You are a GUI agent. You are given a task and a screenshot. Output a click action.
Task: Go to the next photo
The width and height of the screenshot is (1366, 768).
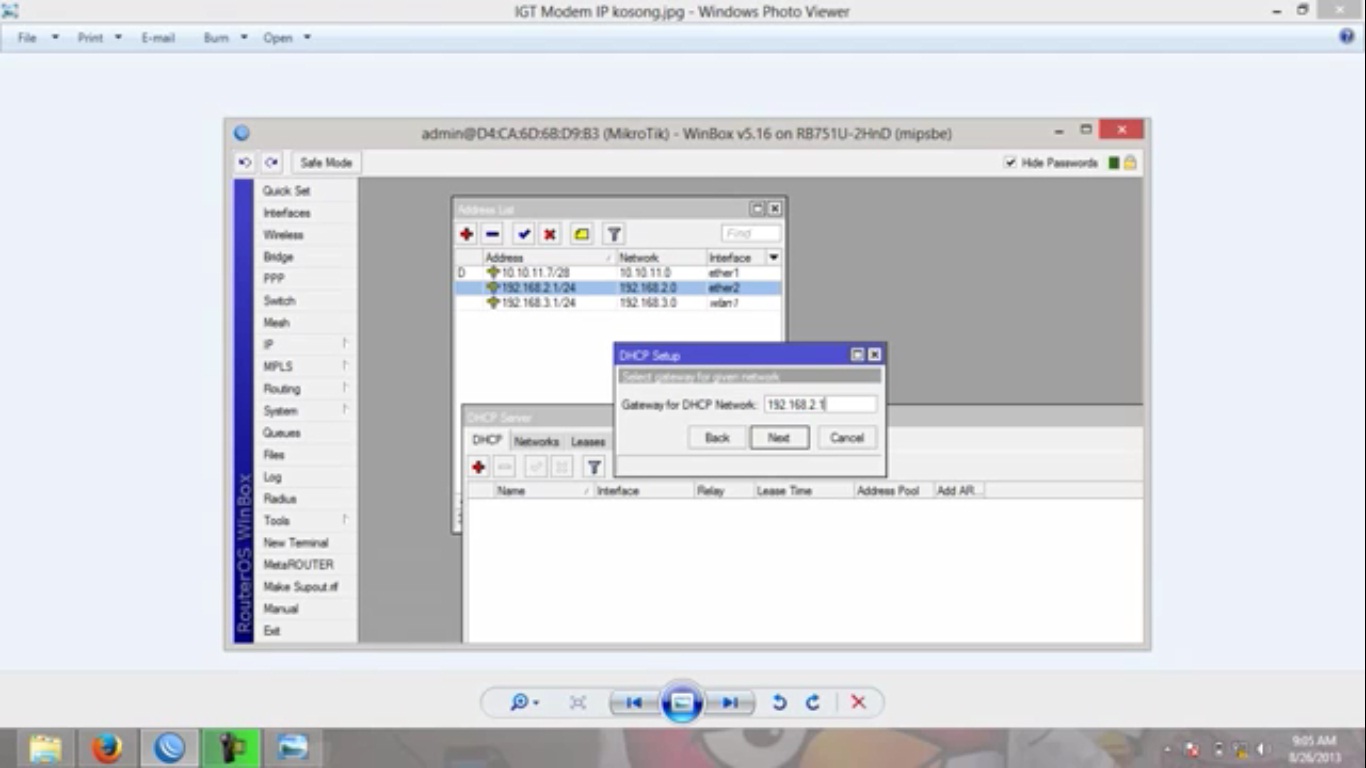coord(730,703)
